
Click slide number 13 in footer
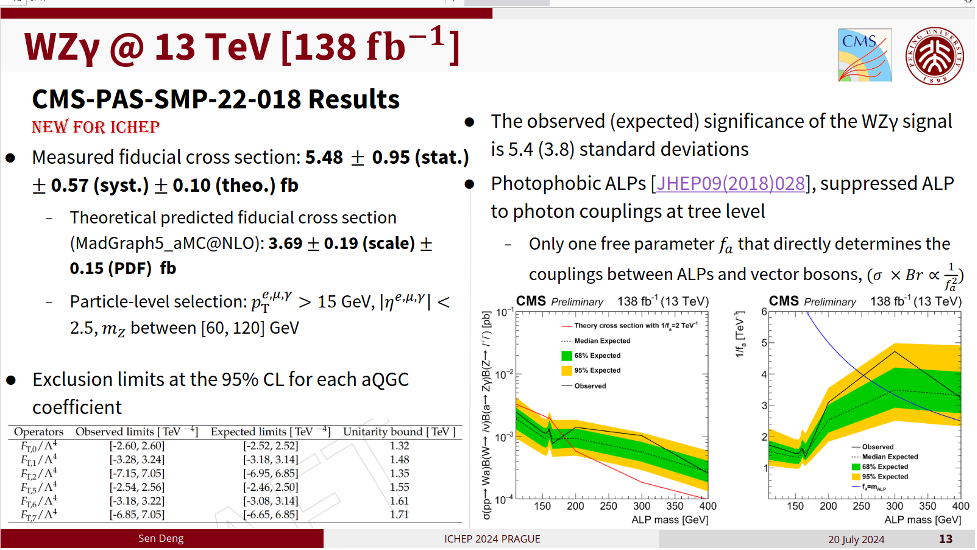(x=944, y=539)
